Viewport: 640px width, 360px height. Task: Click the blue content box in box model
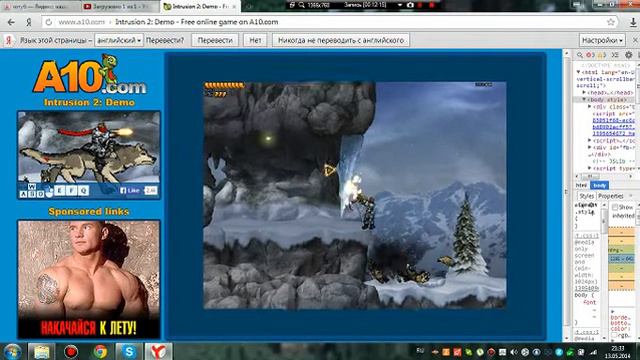pyautogui.click(x=622, y=259)
